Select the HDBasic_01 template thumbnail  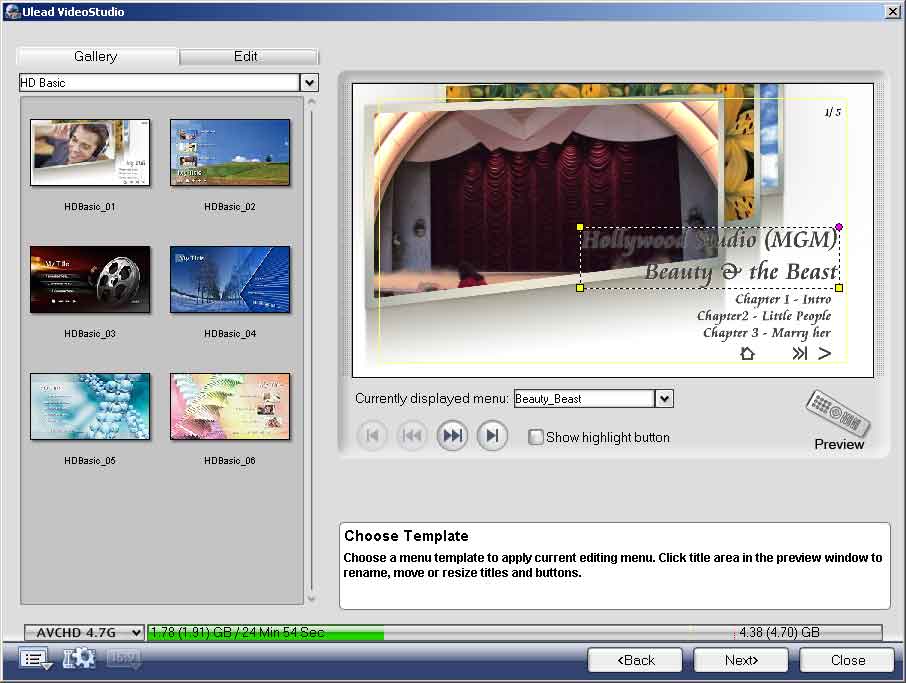(90, 153)
